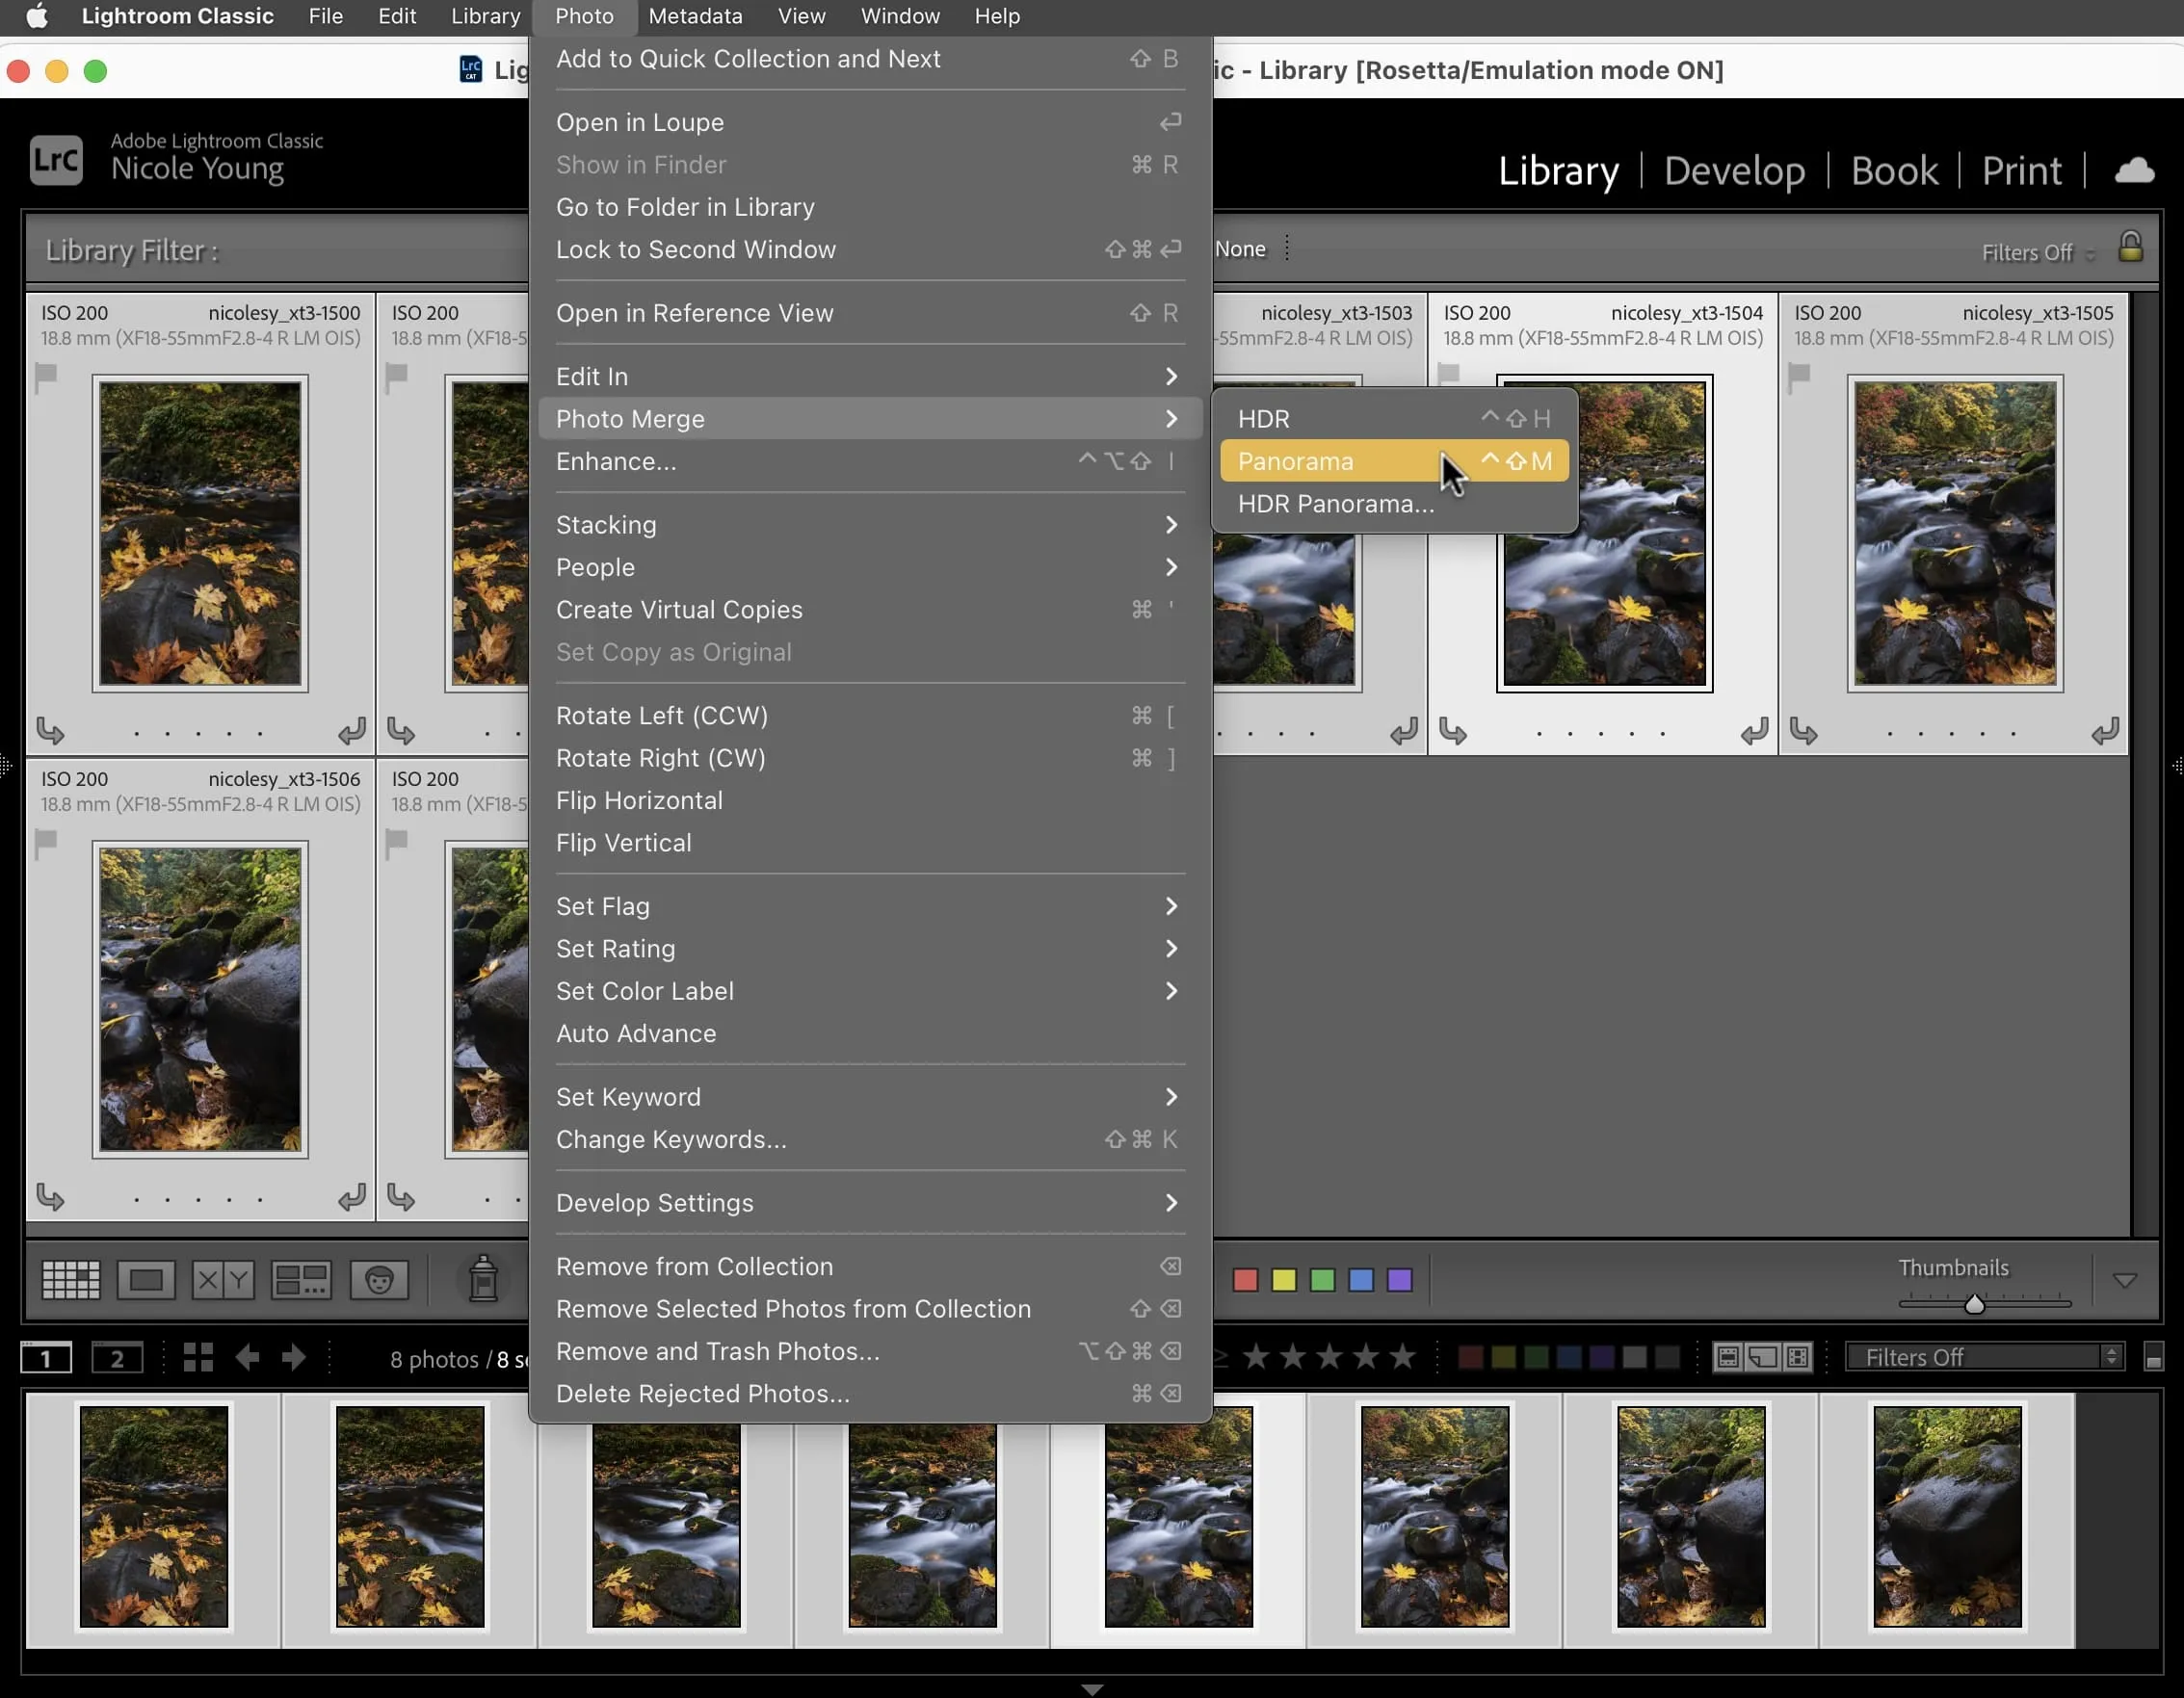
Task: Open toolbar content triangle menu
Action: 2124,1280
